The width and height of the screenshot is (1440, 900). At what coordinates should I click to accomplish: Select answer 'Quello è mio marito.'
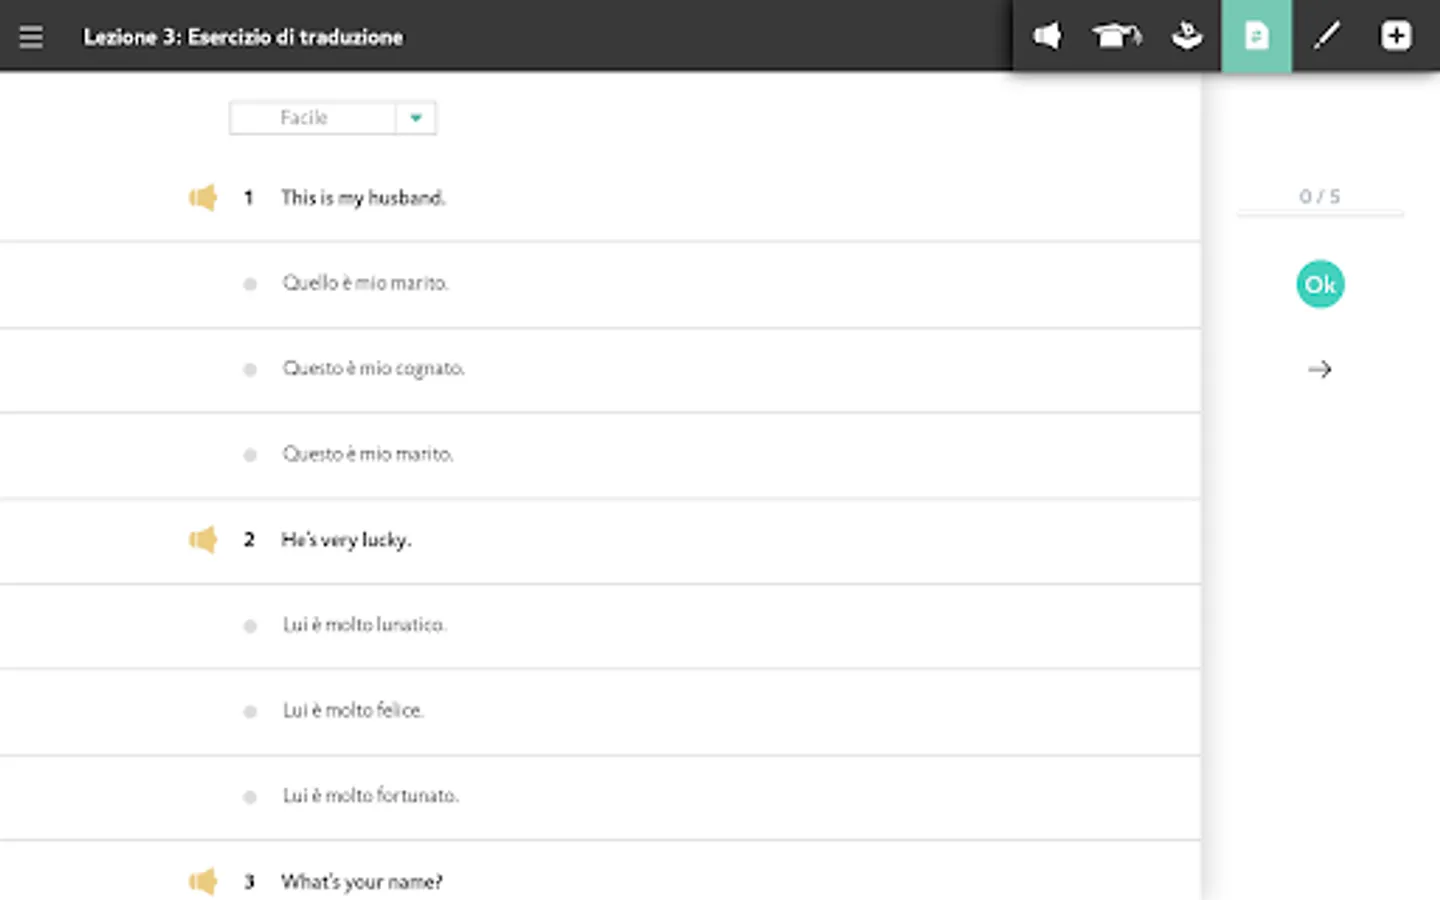[x=250, y=284]
